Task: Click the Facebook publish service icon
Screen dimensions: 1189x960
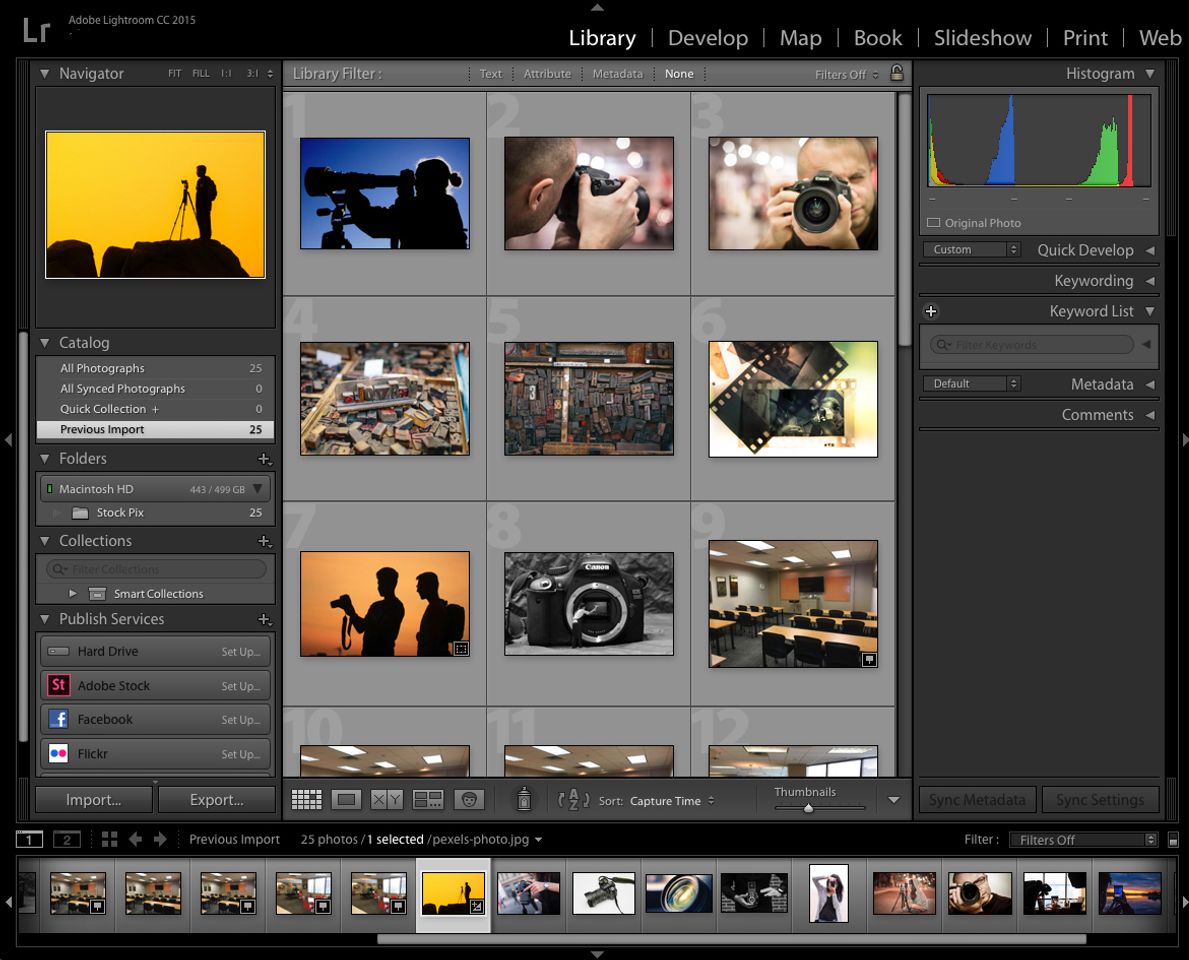Action: [58, 719]
